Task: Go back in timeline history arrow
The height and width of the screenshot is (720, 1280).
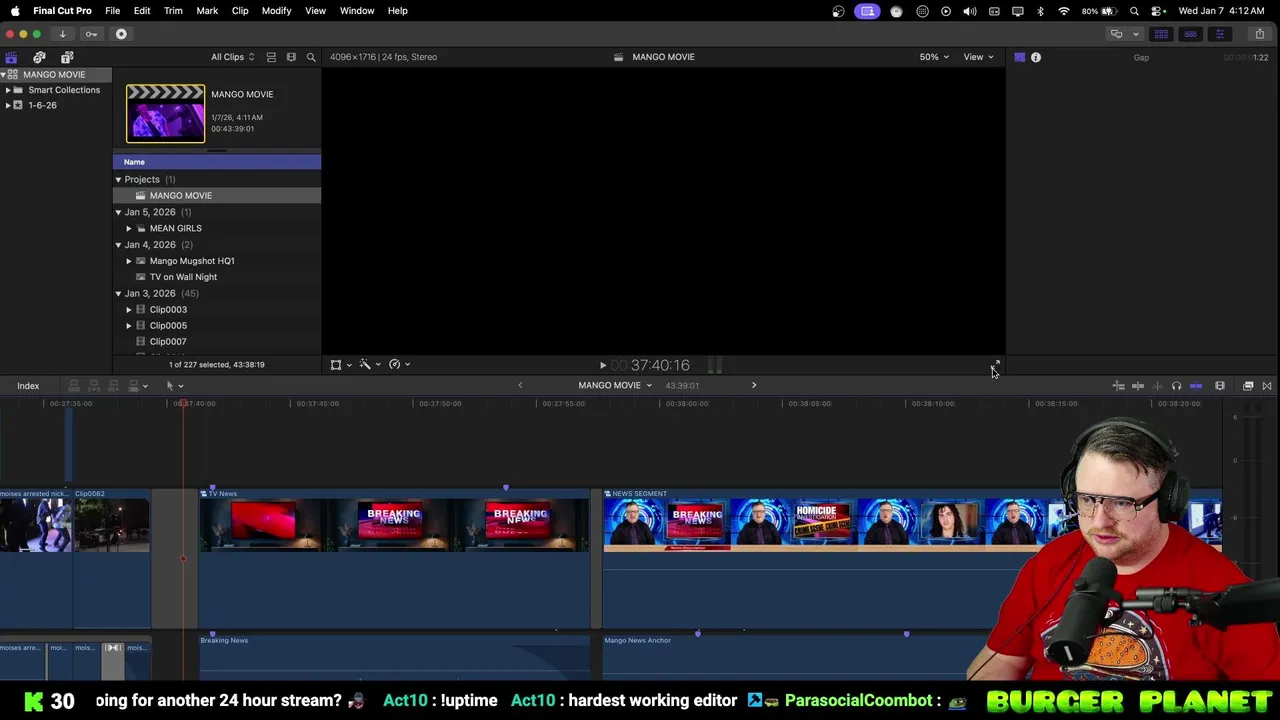Action: point(520,386)
